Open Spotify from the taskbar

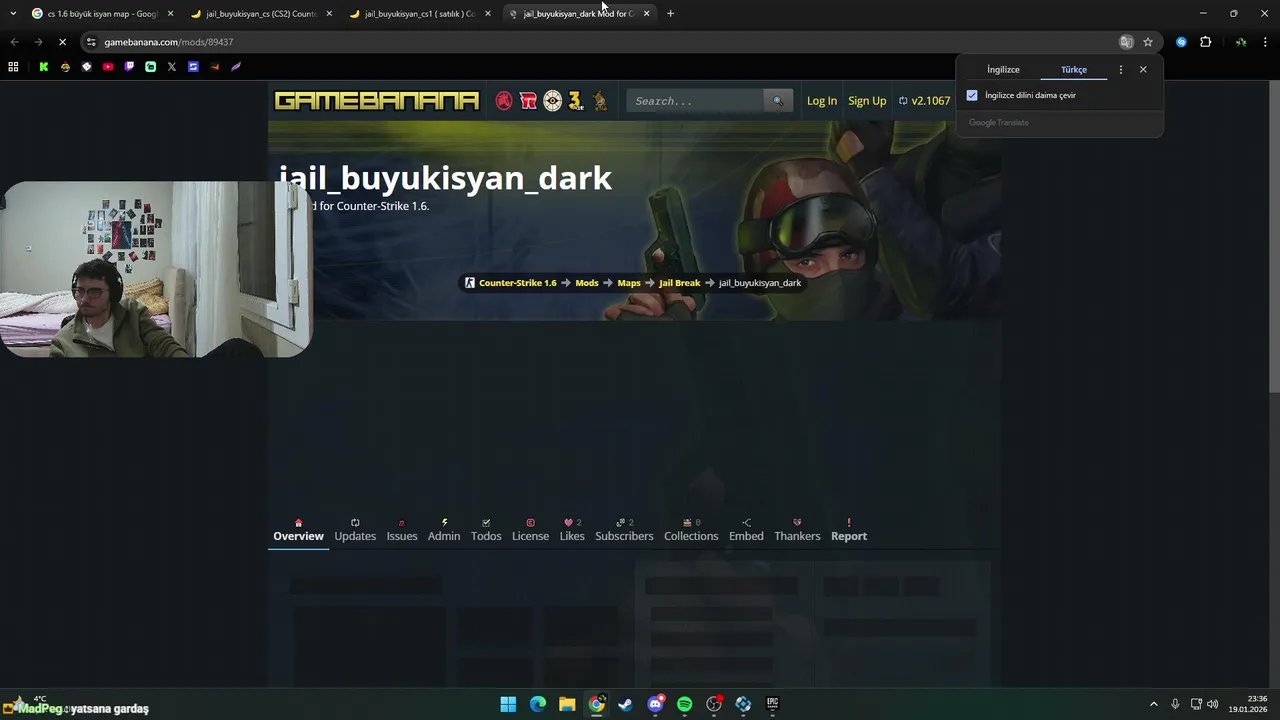click(x=684, y=704)
